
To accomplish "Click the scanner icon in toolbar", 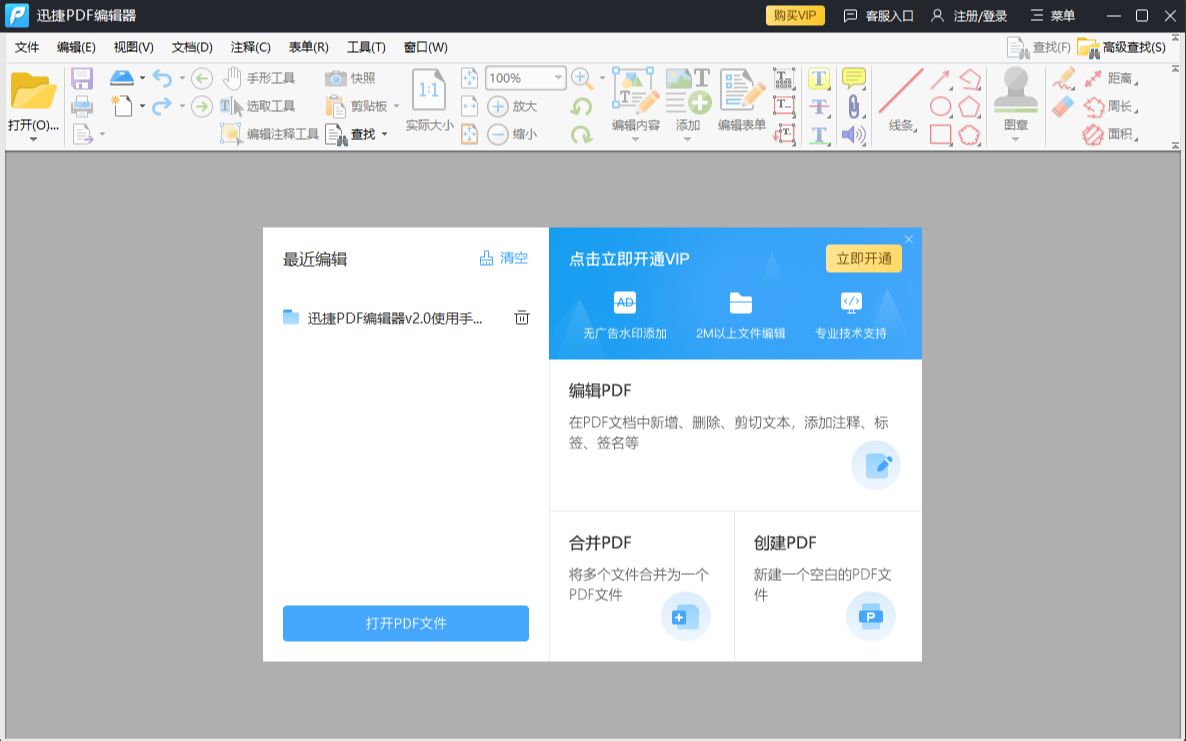I will point(122,77).
